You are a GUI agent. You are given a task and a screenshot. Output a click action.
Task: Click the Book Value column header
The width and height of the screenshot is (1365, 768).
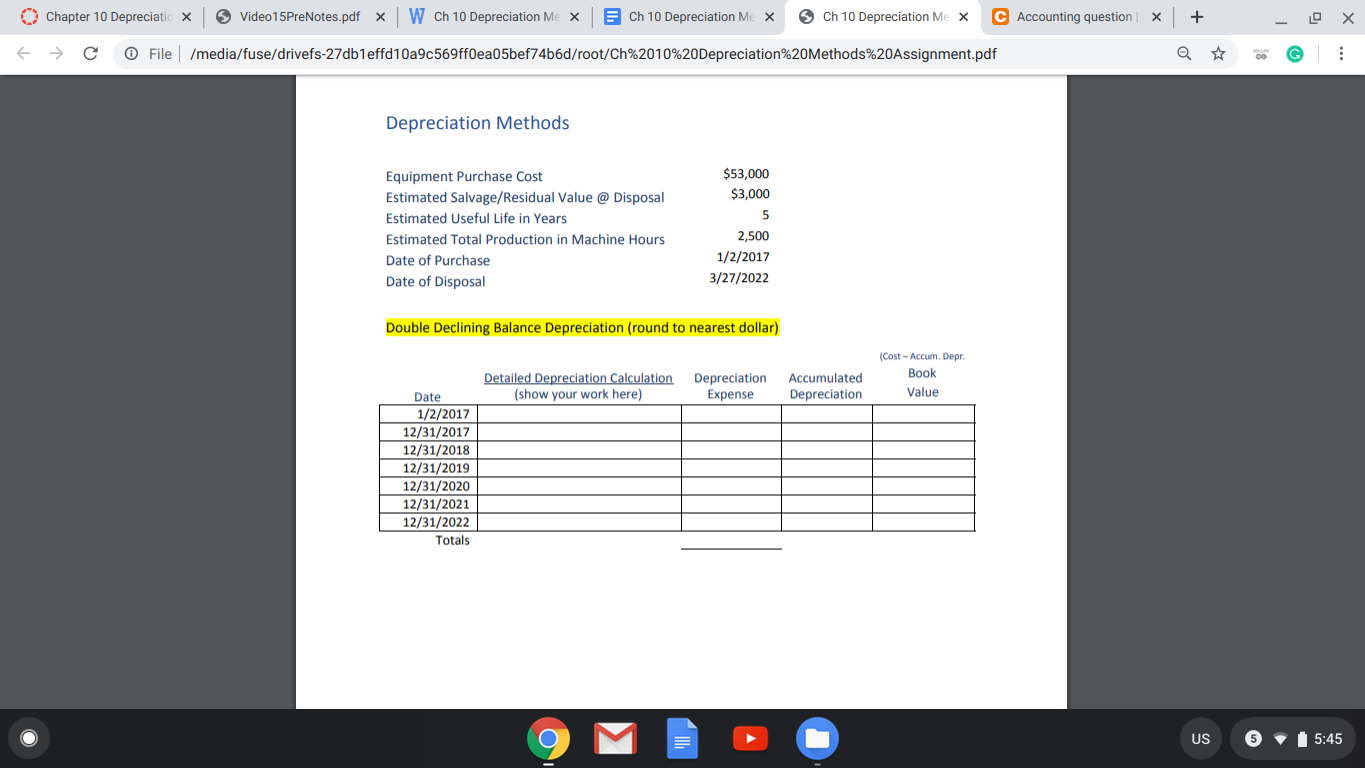922,382
